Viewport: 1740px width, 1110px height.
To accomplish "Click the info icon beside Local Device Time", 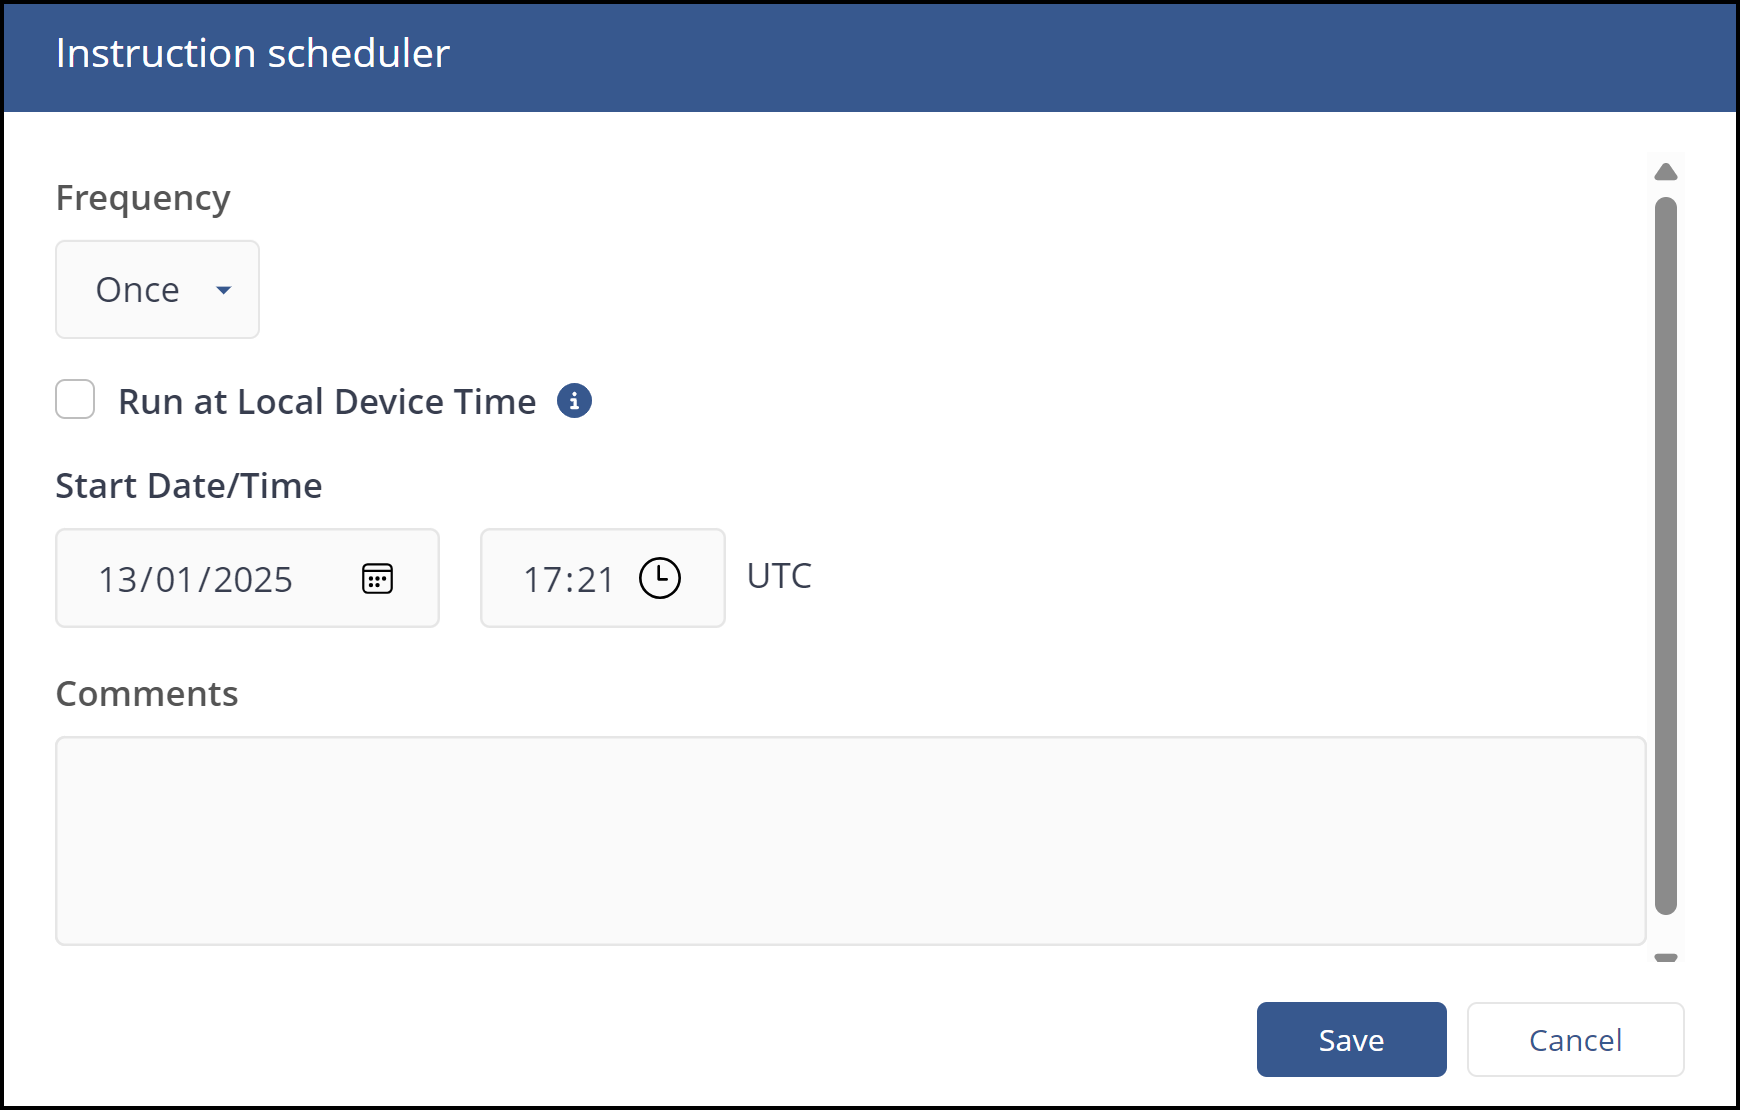I will coord(574,401).
